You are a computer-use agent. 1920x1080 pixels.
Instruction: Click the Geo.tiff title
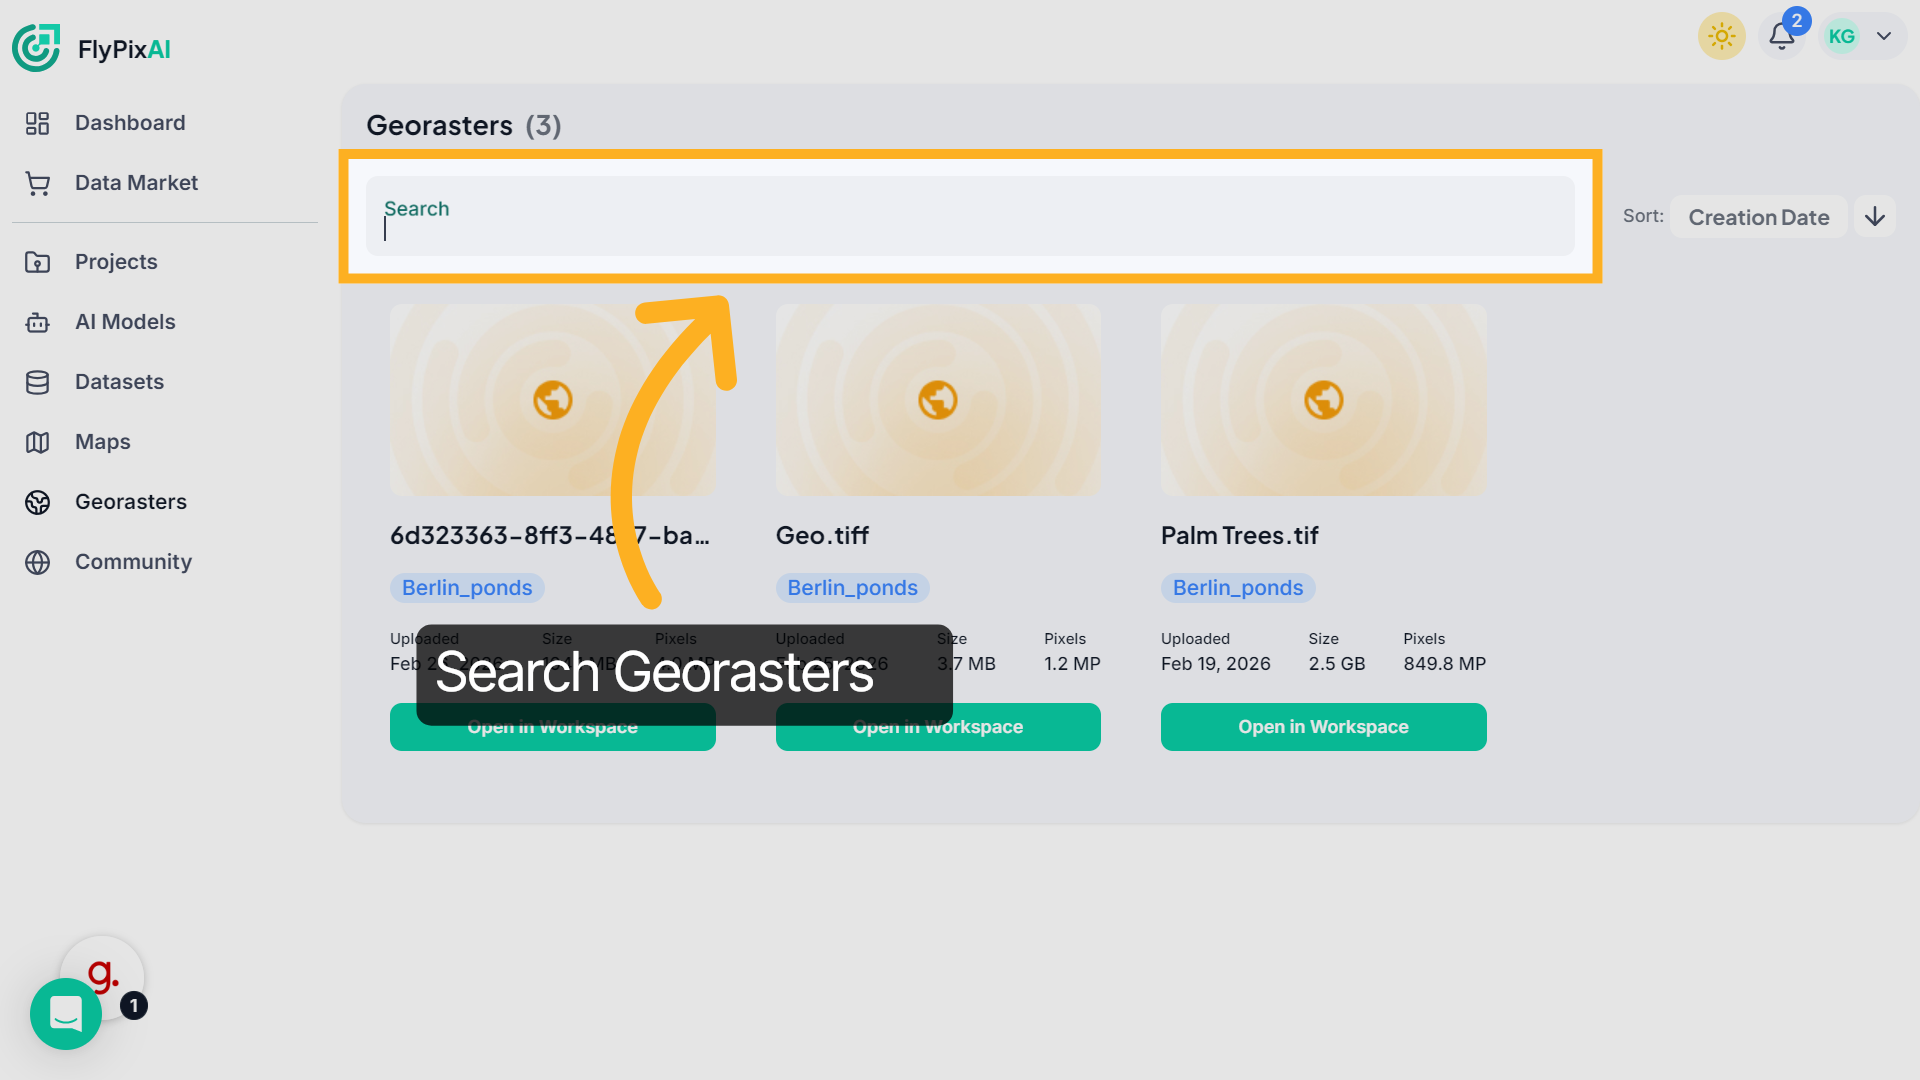pyautogui.click(x=822, y=536)
